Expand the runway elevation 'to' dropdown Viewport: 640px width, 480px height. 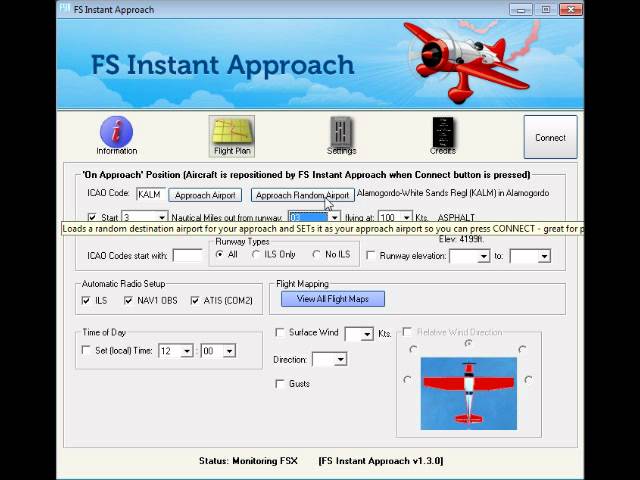click(x=544, y=256)
